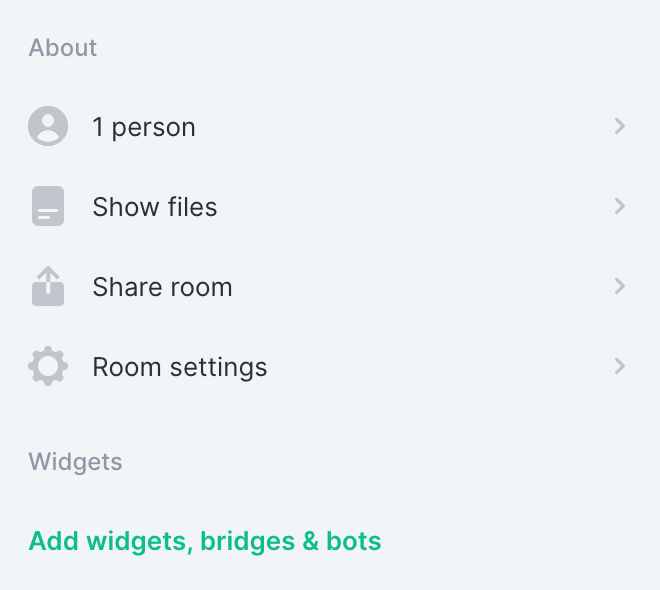This screenshot has width=660, height=590.
Task: Click the 'Share room' text label
Action: [162, 287]
